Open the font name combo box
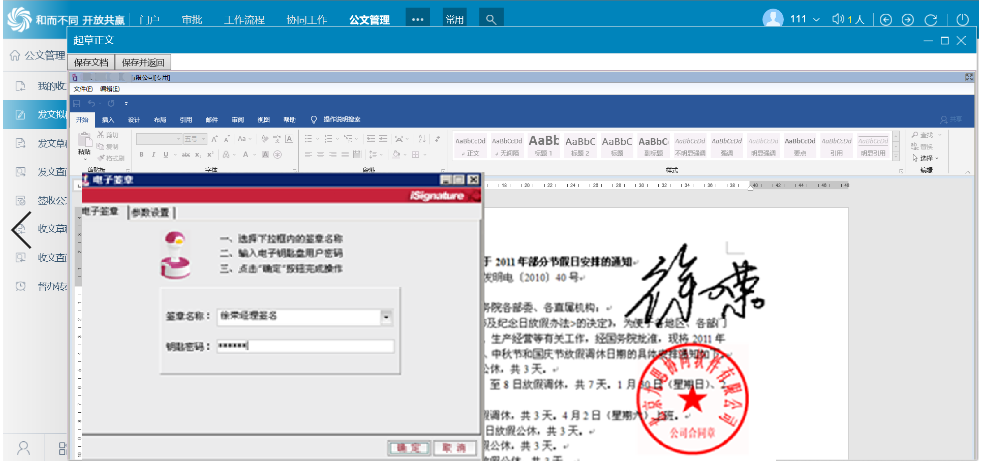Image resolution: width=982 pixels, height=461 pixels. [159, 139]
